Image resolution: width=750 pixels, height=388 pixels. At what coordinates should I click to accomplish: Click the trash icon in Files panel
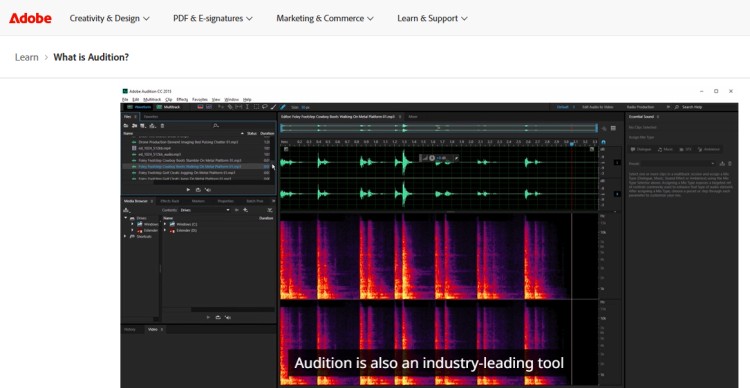162,125
